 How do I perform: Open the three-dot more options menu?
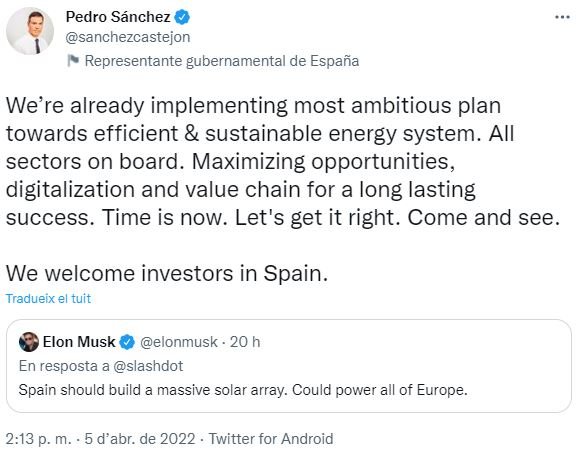(x=563, y=17)
